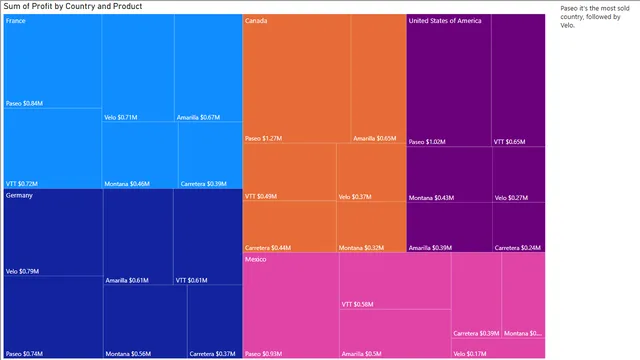Select the Germany Carretera $0.37M tile

tap(215, 322)
